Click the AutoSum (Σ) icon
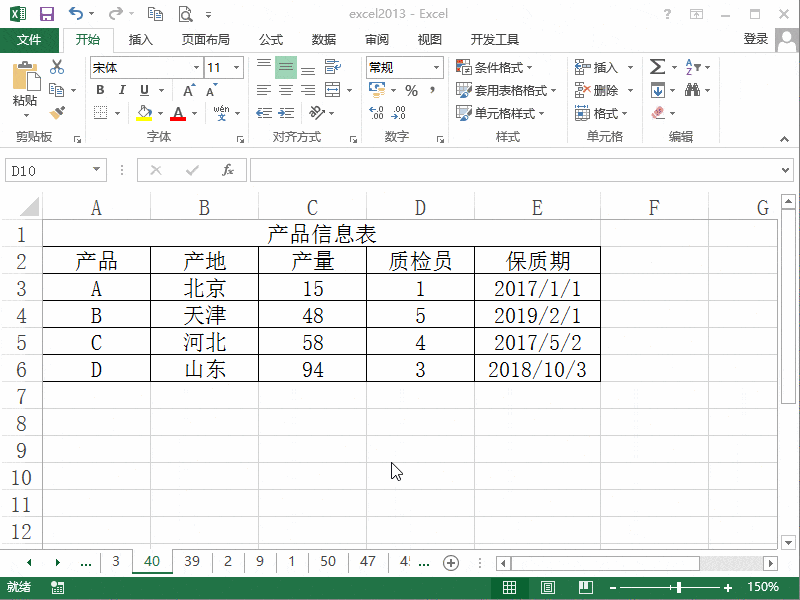 (x=655, y=65)
